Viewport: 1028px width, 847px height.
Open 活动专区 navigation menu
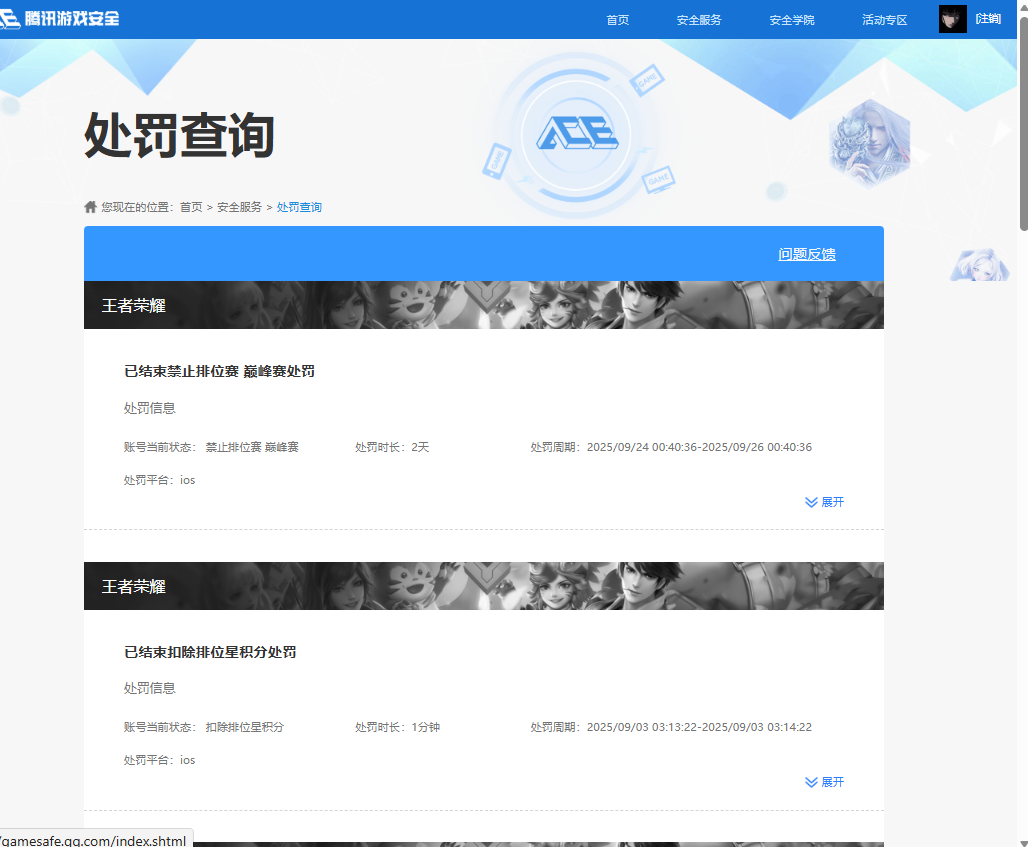click(884, 20)
